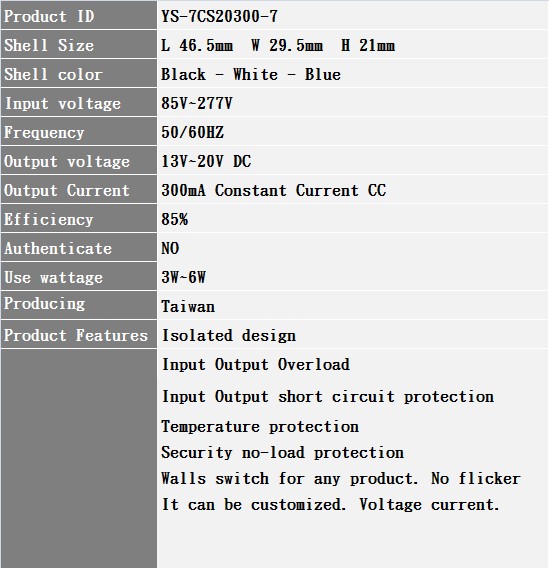This screenshot has height=568, width=549.
Task: Select the 3W~6W wattage value
Action: pos(183,277)
